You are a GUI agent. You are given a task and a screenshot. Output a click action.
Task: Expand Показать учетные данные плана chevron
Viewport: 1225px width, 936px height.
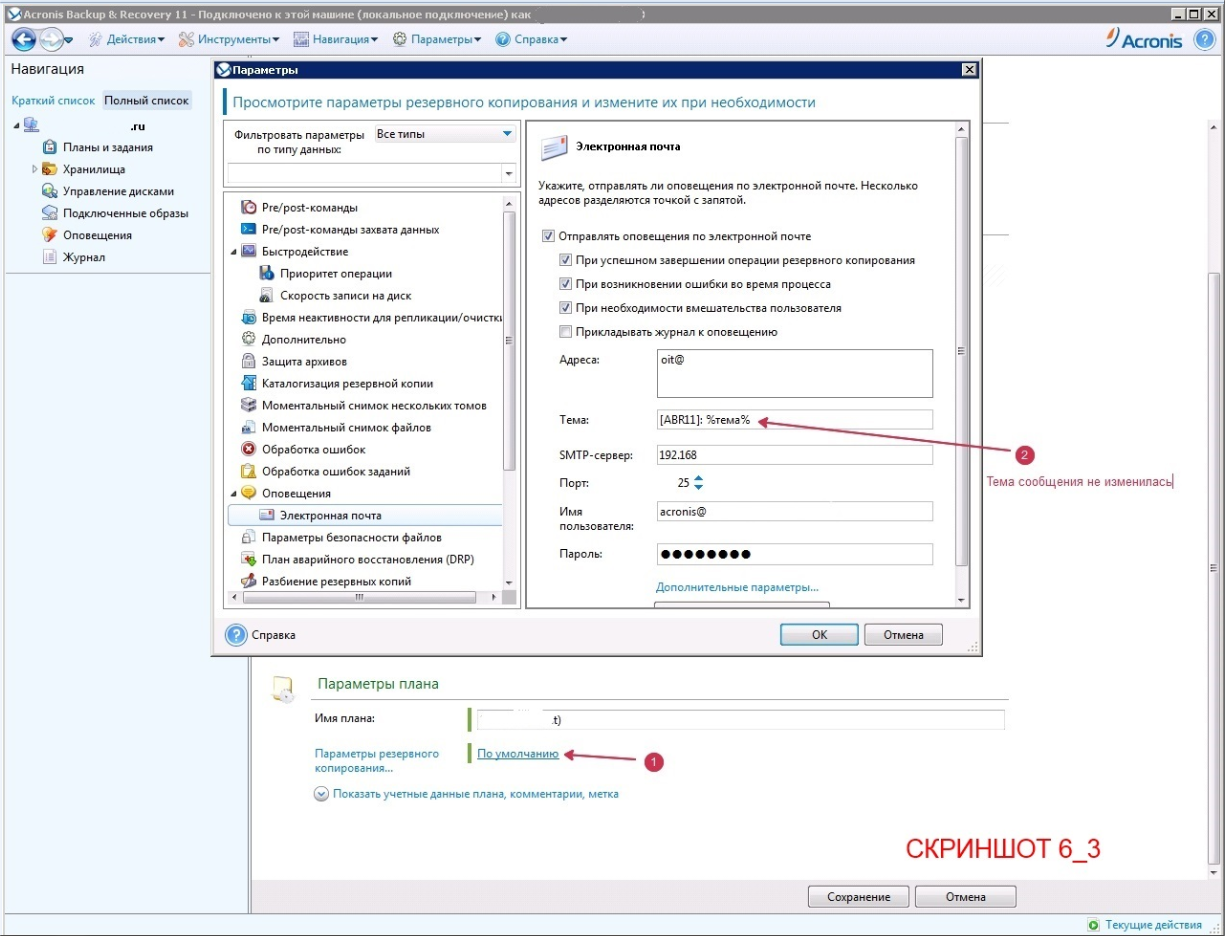coord(322,794)
